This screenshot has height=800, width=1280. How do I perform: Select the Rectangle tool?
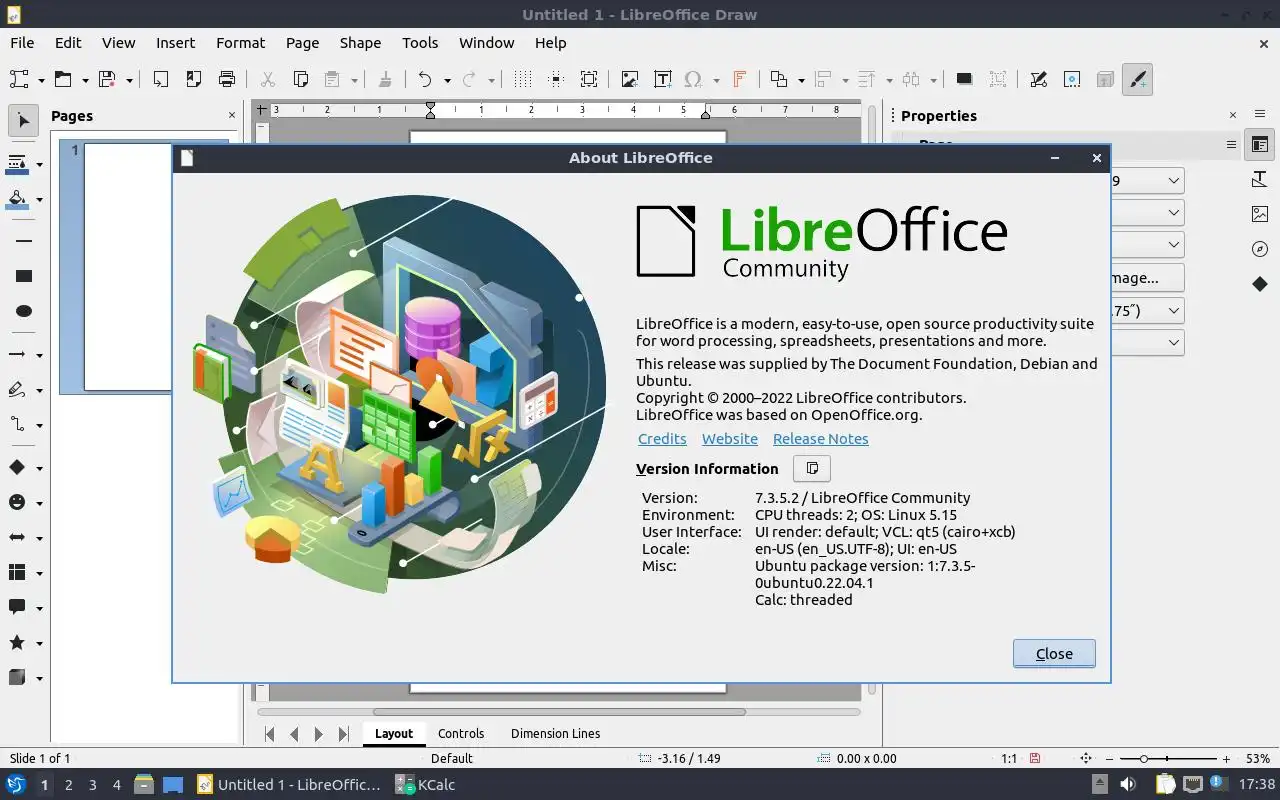[24, 276]
